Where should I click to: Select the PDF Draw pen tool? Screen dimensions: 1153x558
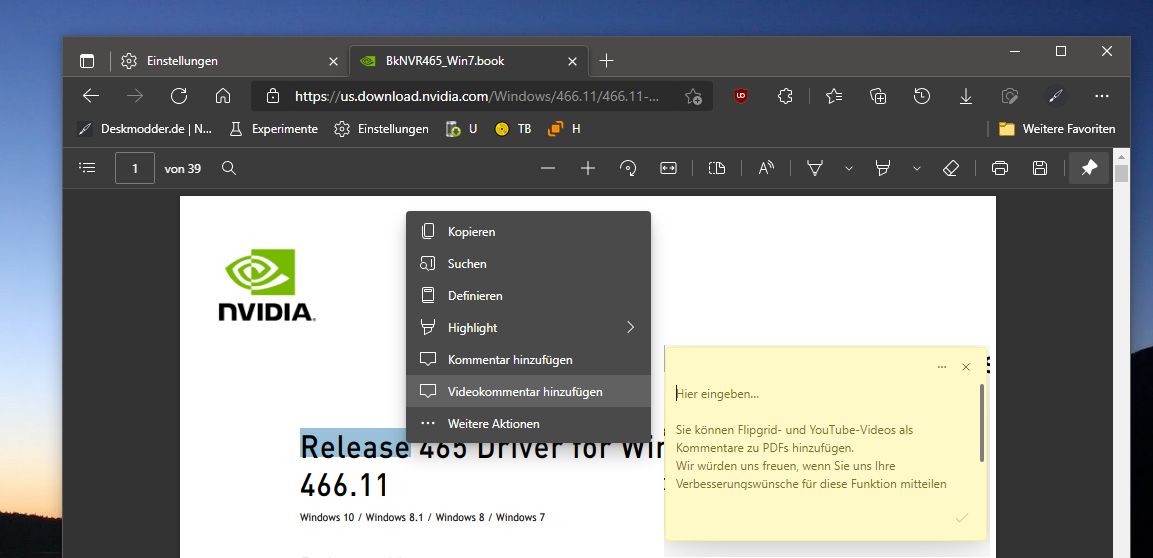click(815, 168)
